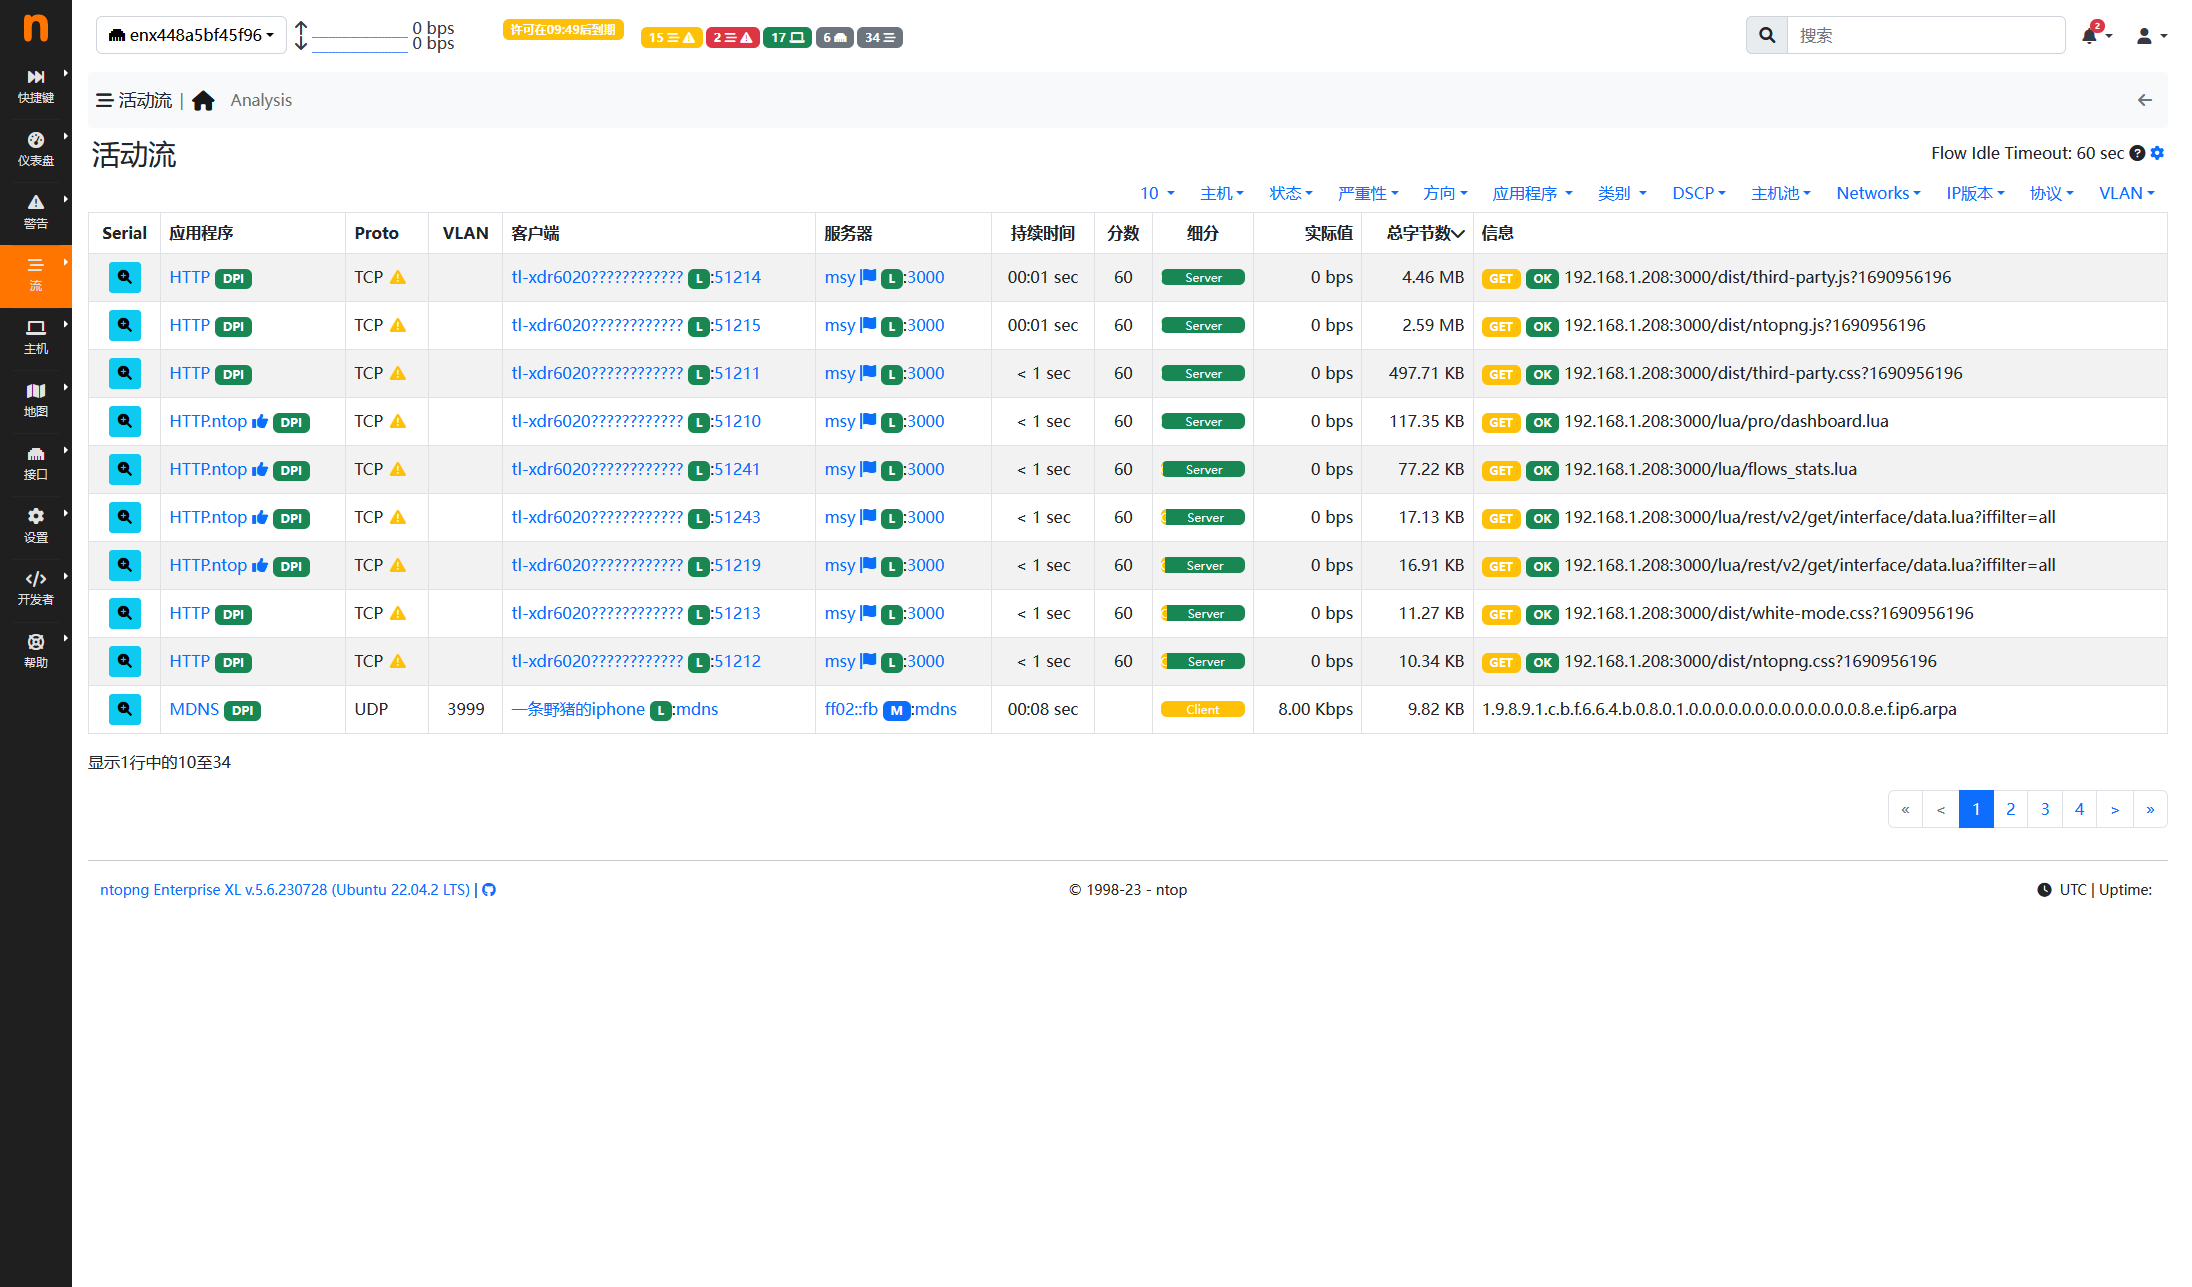Screen dimensions: 2192x1287
Task: Open the rows-per-page 10 dropdown
Action: (1157, 193)
